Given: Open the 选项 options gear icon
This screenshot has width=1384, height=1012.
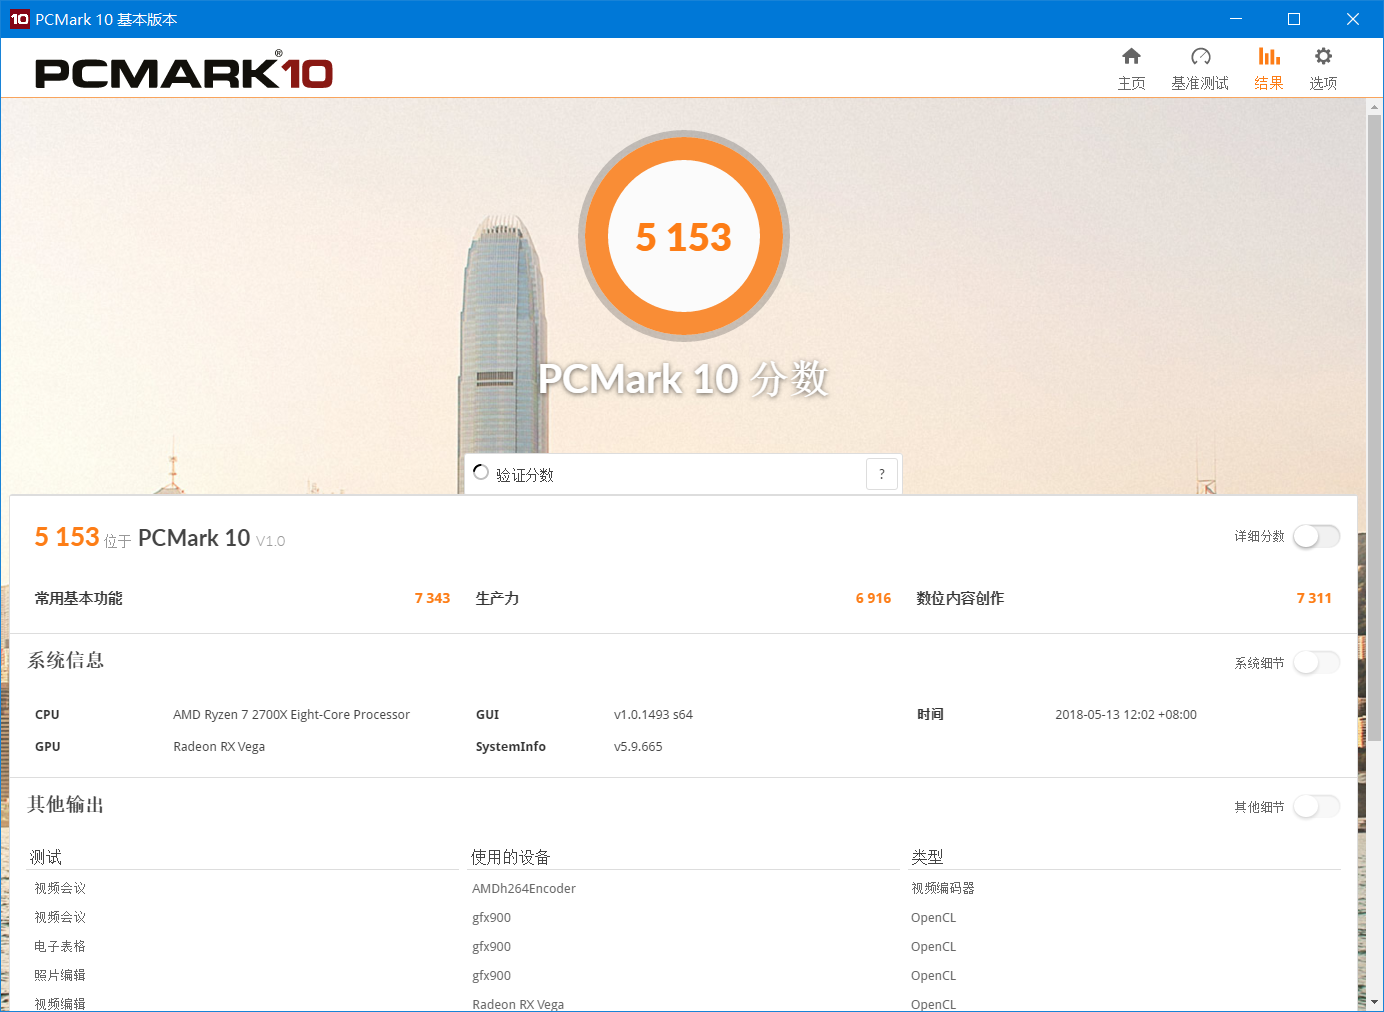Looking at the screenshot, I should pyautogui.click(x=1323, y=57).
